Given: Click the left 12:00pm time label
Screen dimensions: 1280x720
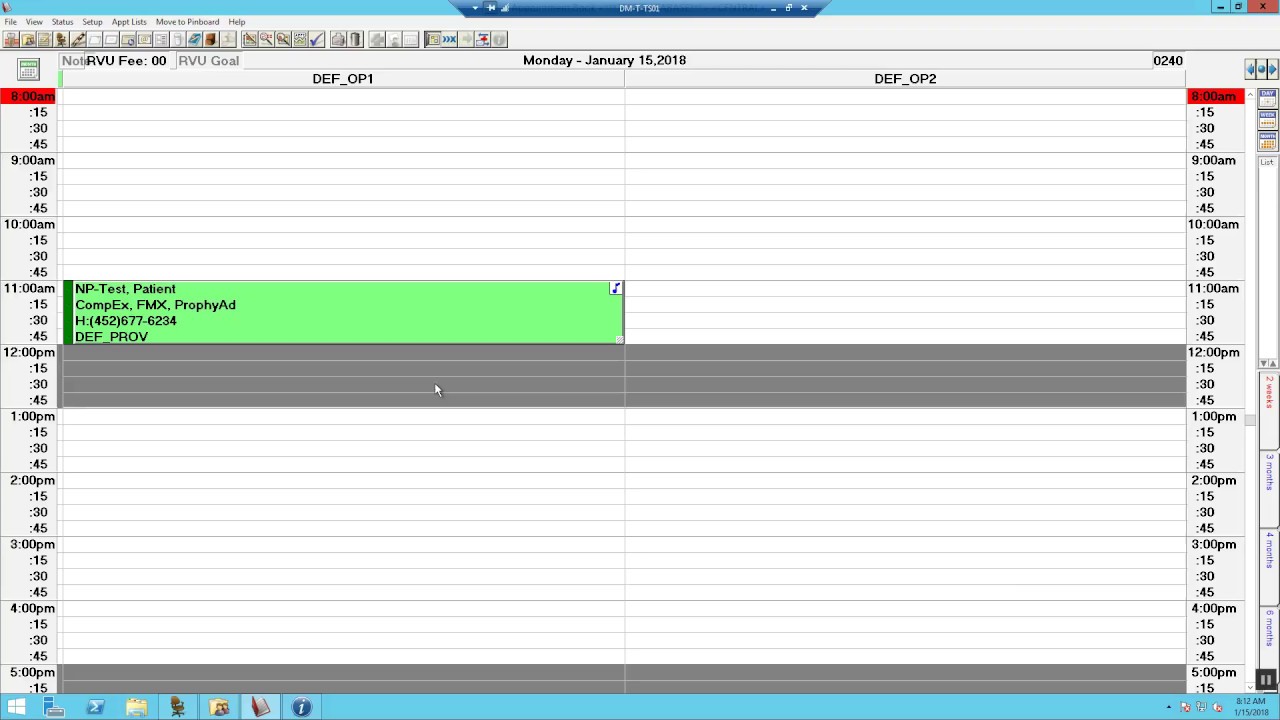Looking at the screenshot, I should 29,352.
